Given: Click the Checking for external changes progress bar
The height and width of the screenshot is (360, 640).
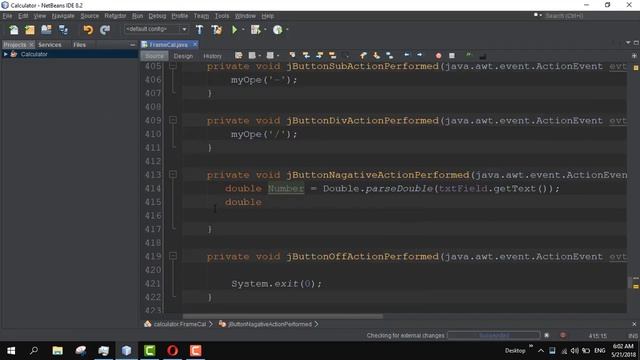Looking at the screenshot, I should tap(494, 336).
